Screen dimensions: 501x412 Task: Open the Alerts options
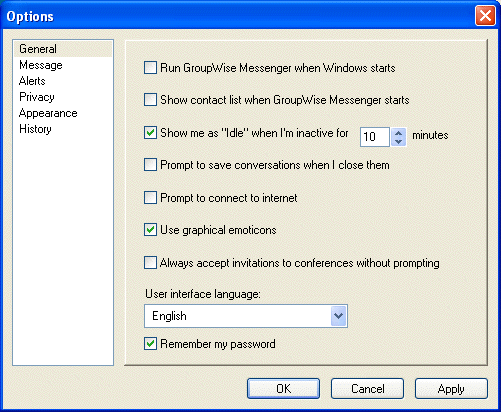pos(63,81)
